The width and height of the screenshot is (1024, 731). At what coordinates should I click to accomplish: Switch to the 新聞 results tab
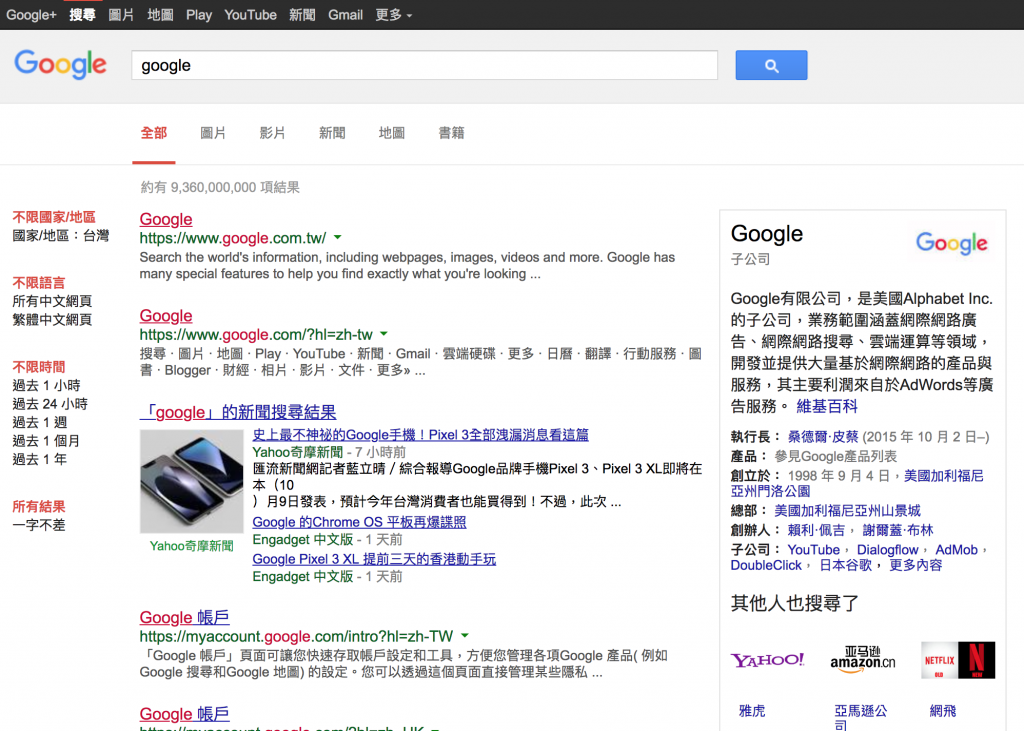tap(332, 133)
